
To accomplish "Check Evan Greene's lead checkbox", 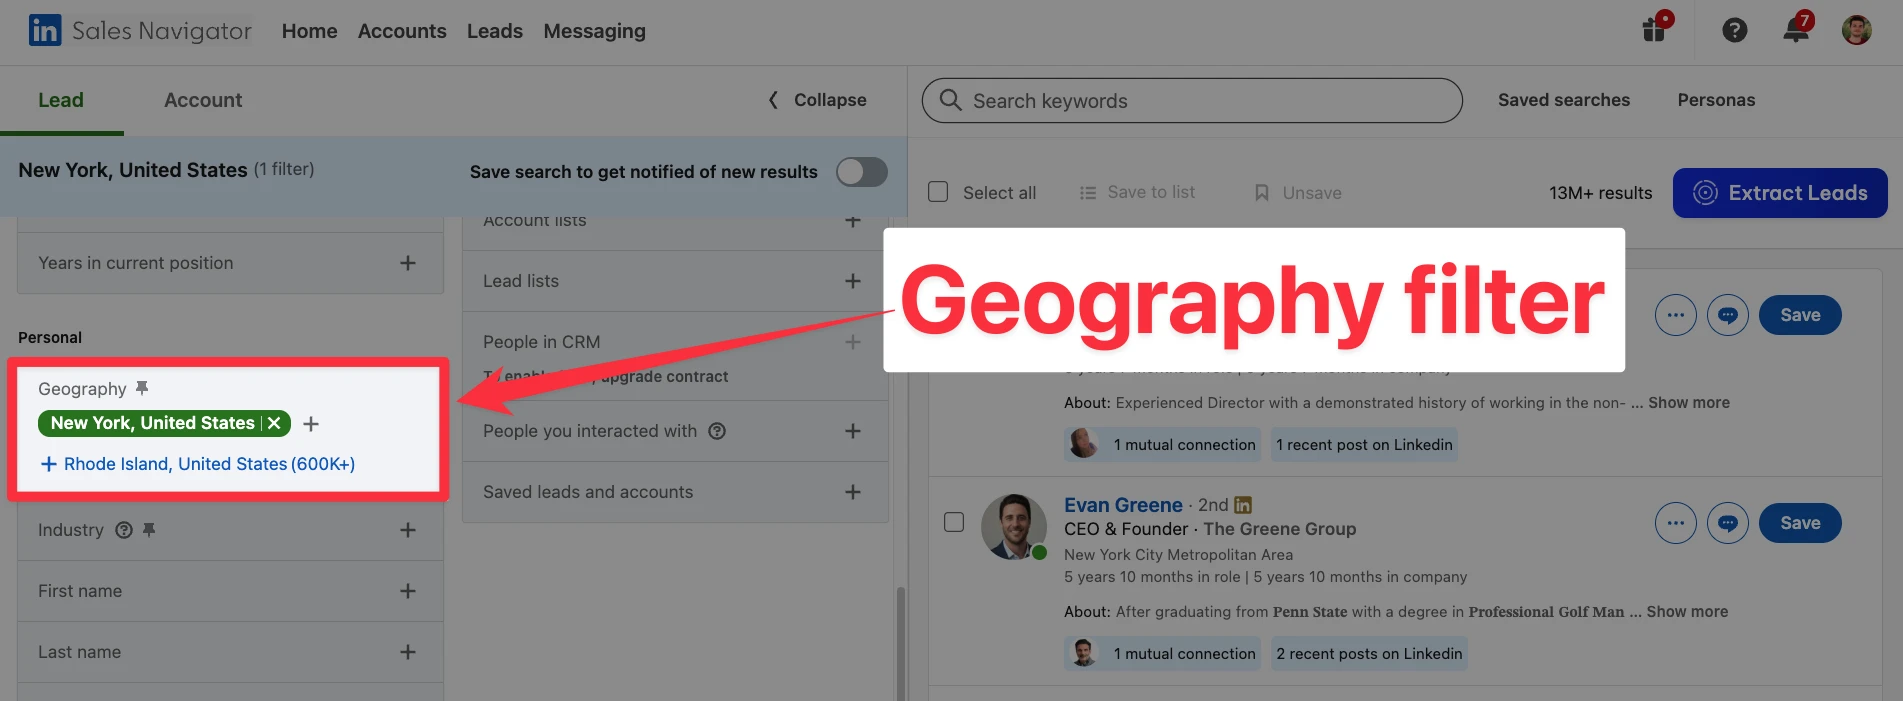I will pos(954,522).
